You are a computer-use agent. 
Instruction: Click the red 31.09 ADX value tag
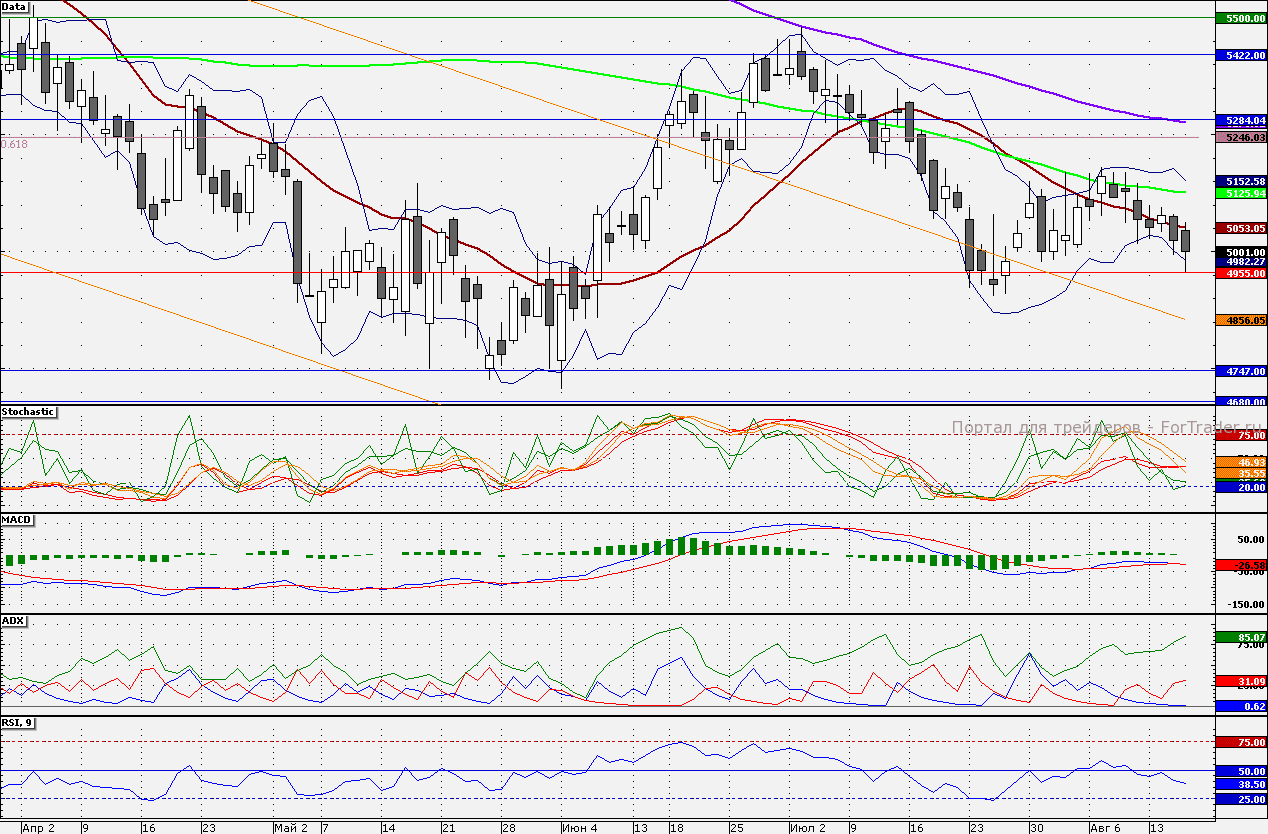[x=1240, y=681]
